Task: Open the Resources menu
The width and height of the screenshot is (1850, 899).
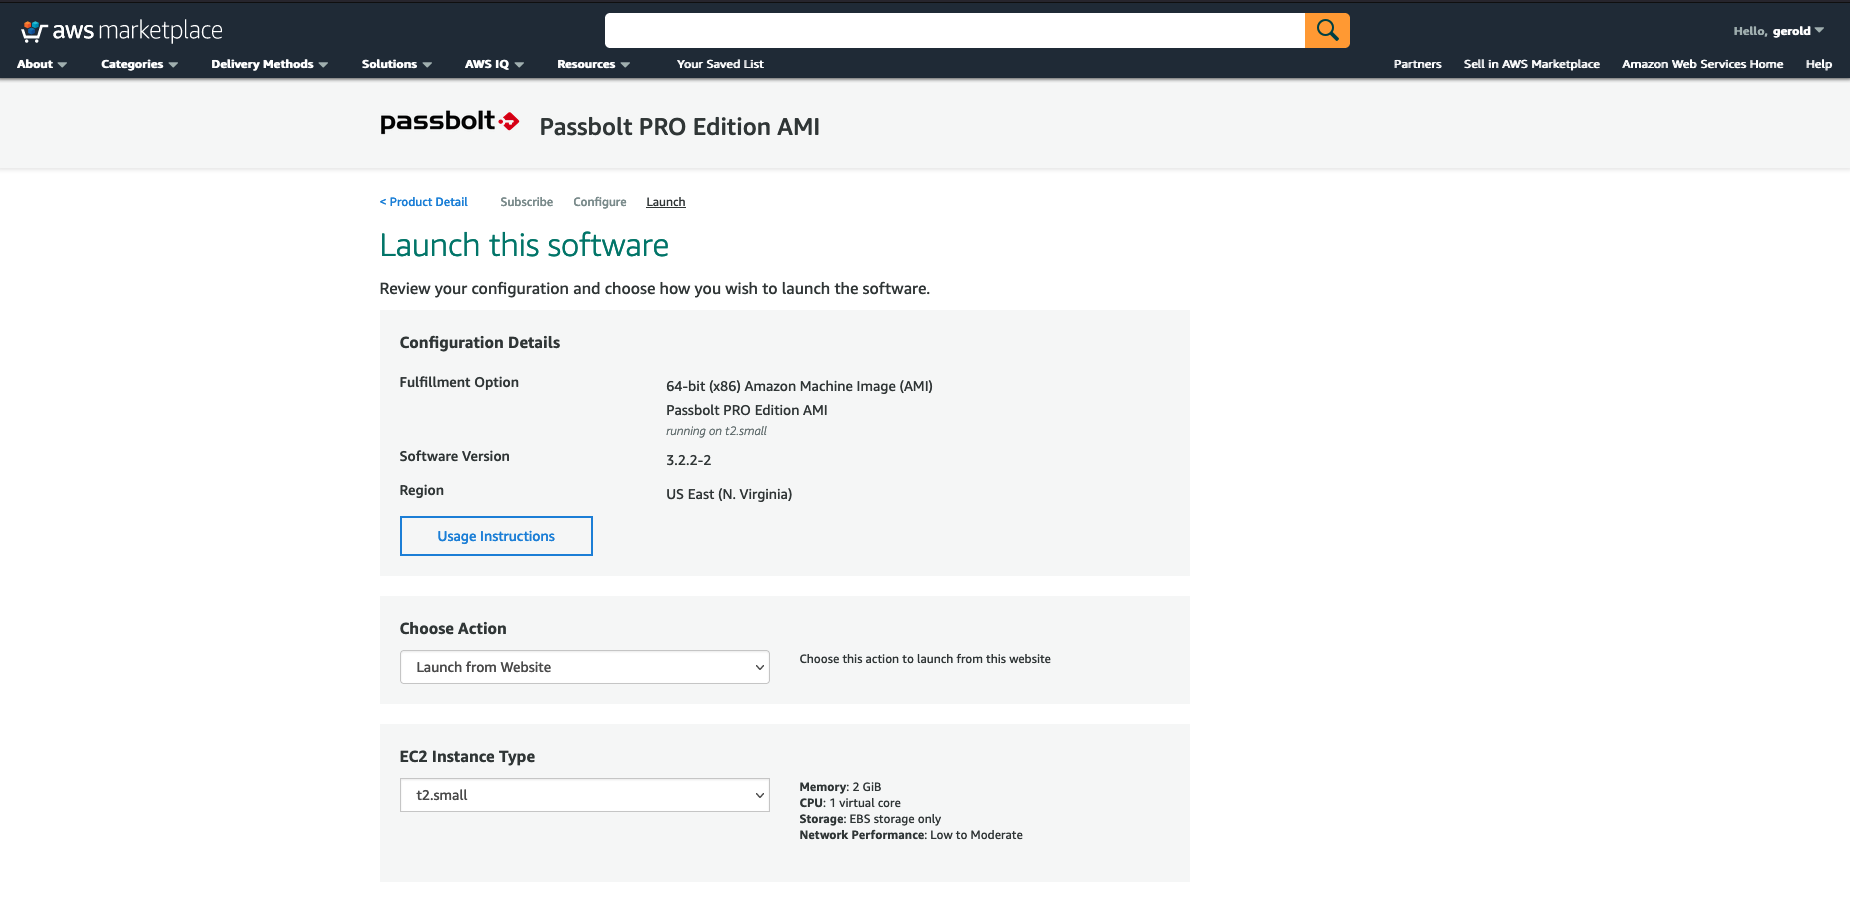Action: tap(593, 64)
